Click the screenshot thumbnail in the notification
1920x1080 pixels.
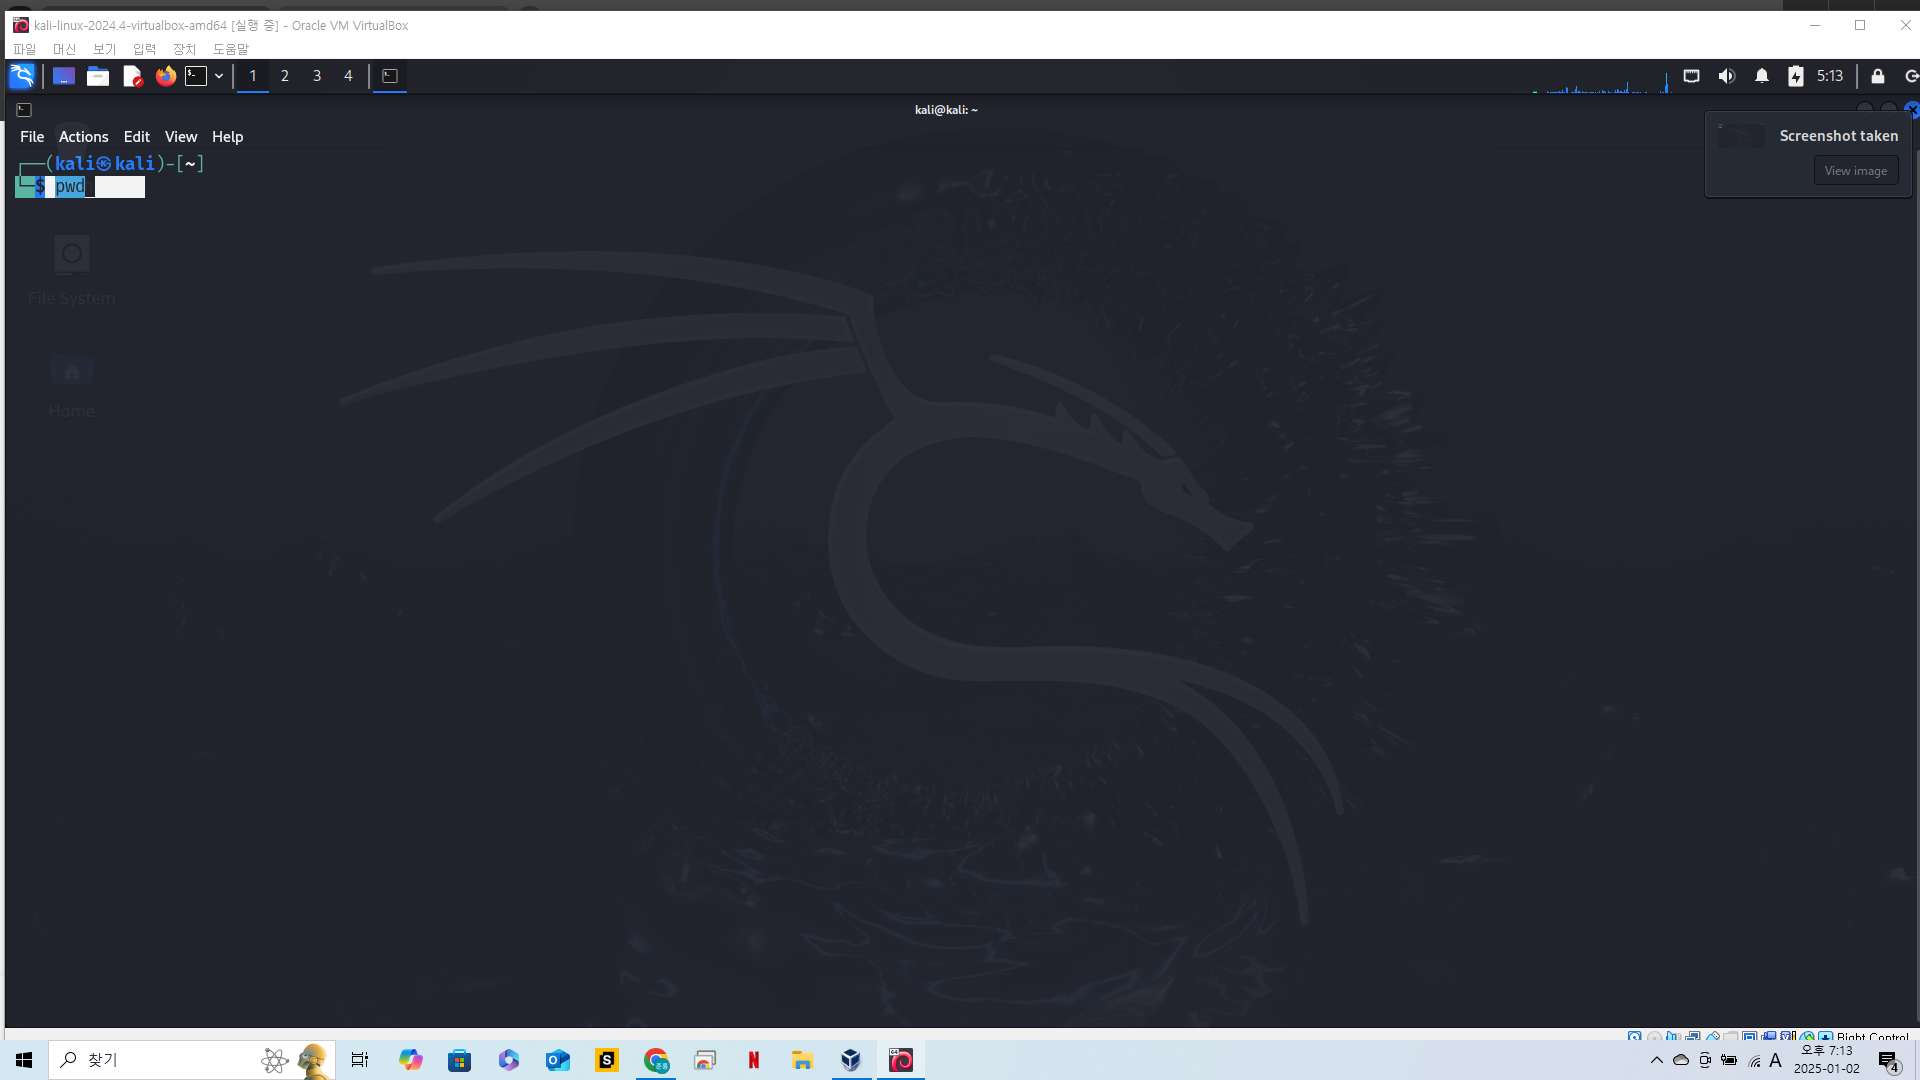(x=1742, y=136)
